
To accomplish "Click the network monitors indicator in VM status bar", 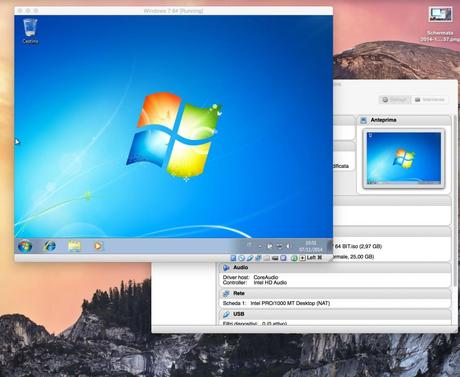I will pos(258,258).
